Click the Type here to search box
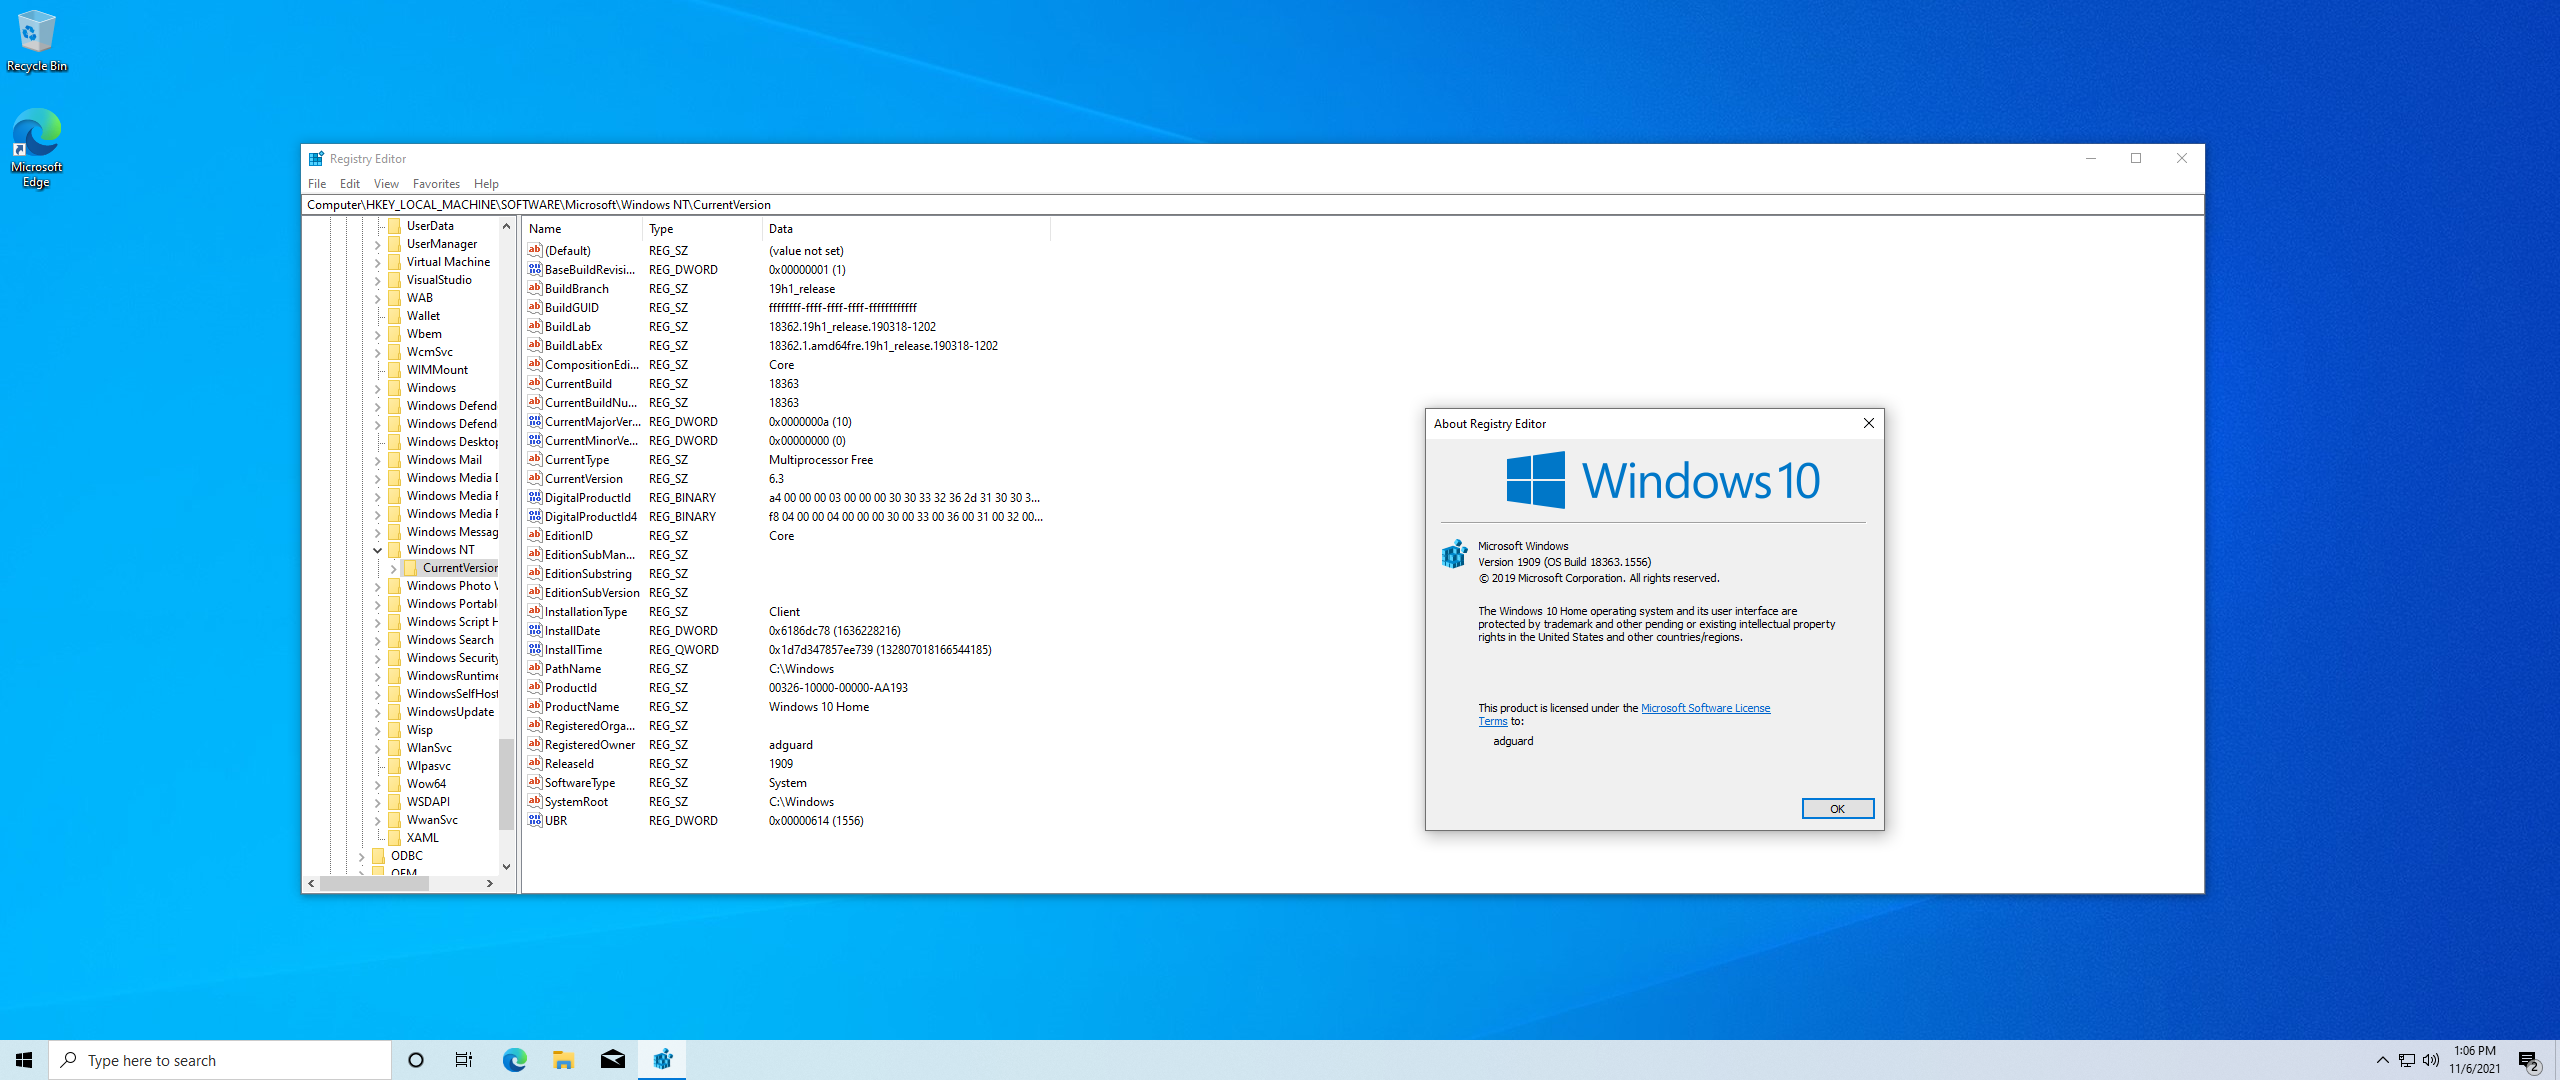The width and height of the screenshot is (2560, 1080). tap(220, 1060)
